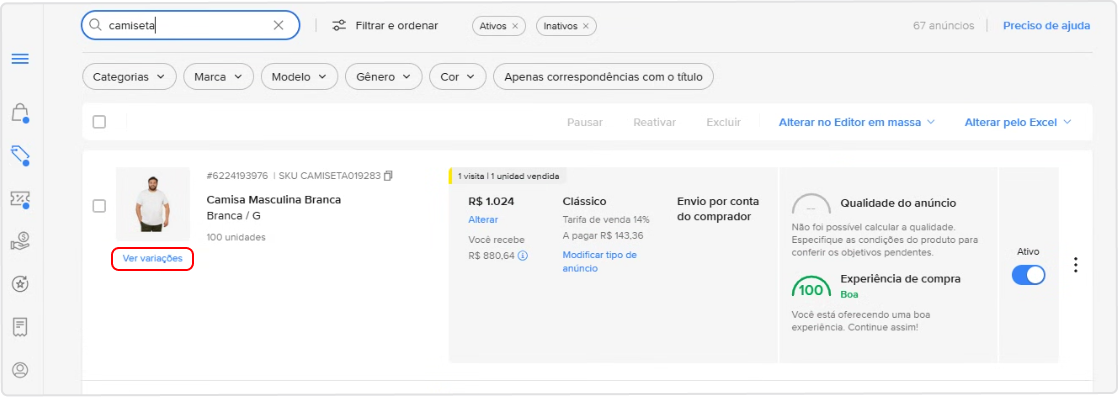The height and width of the screenshot is (397, 1118).
Task: Open the Preciso de ajuda link
Action: point(1047,26)
